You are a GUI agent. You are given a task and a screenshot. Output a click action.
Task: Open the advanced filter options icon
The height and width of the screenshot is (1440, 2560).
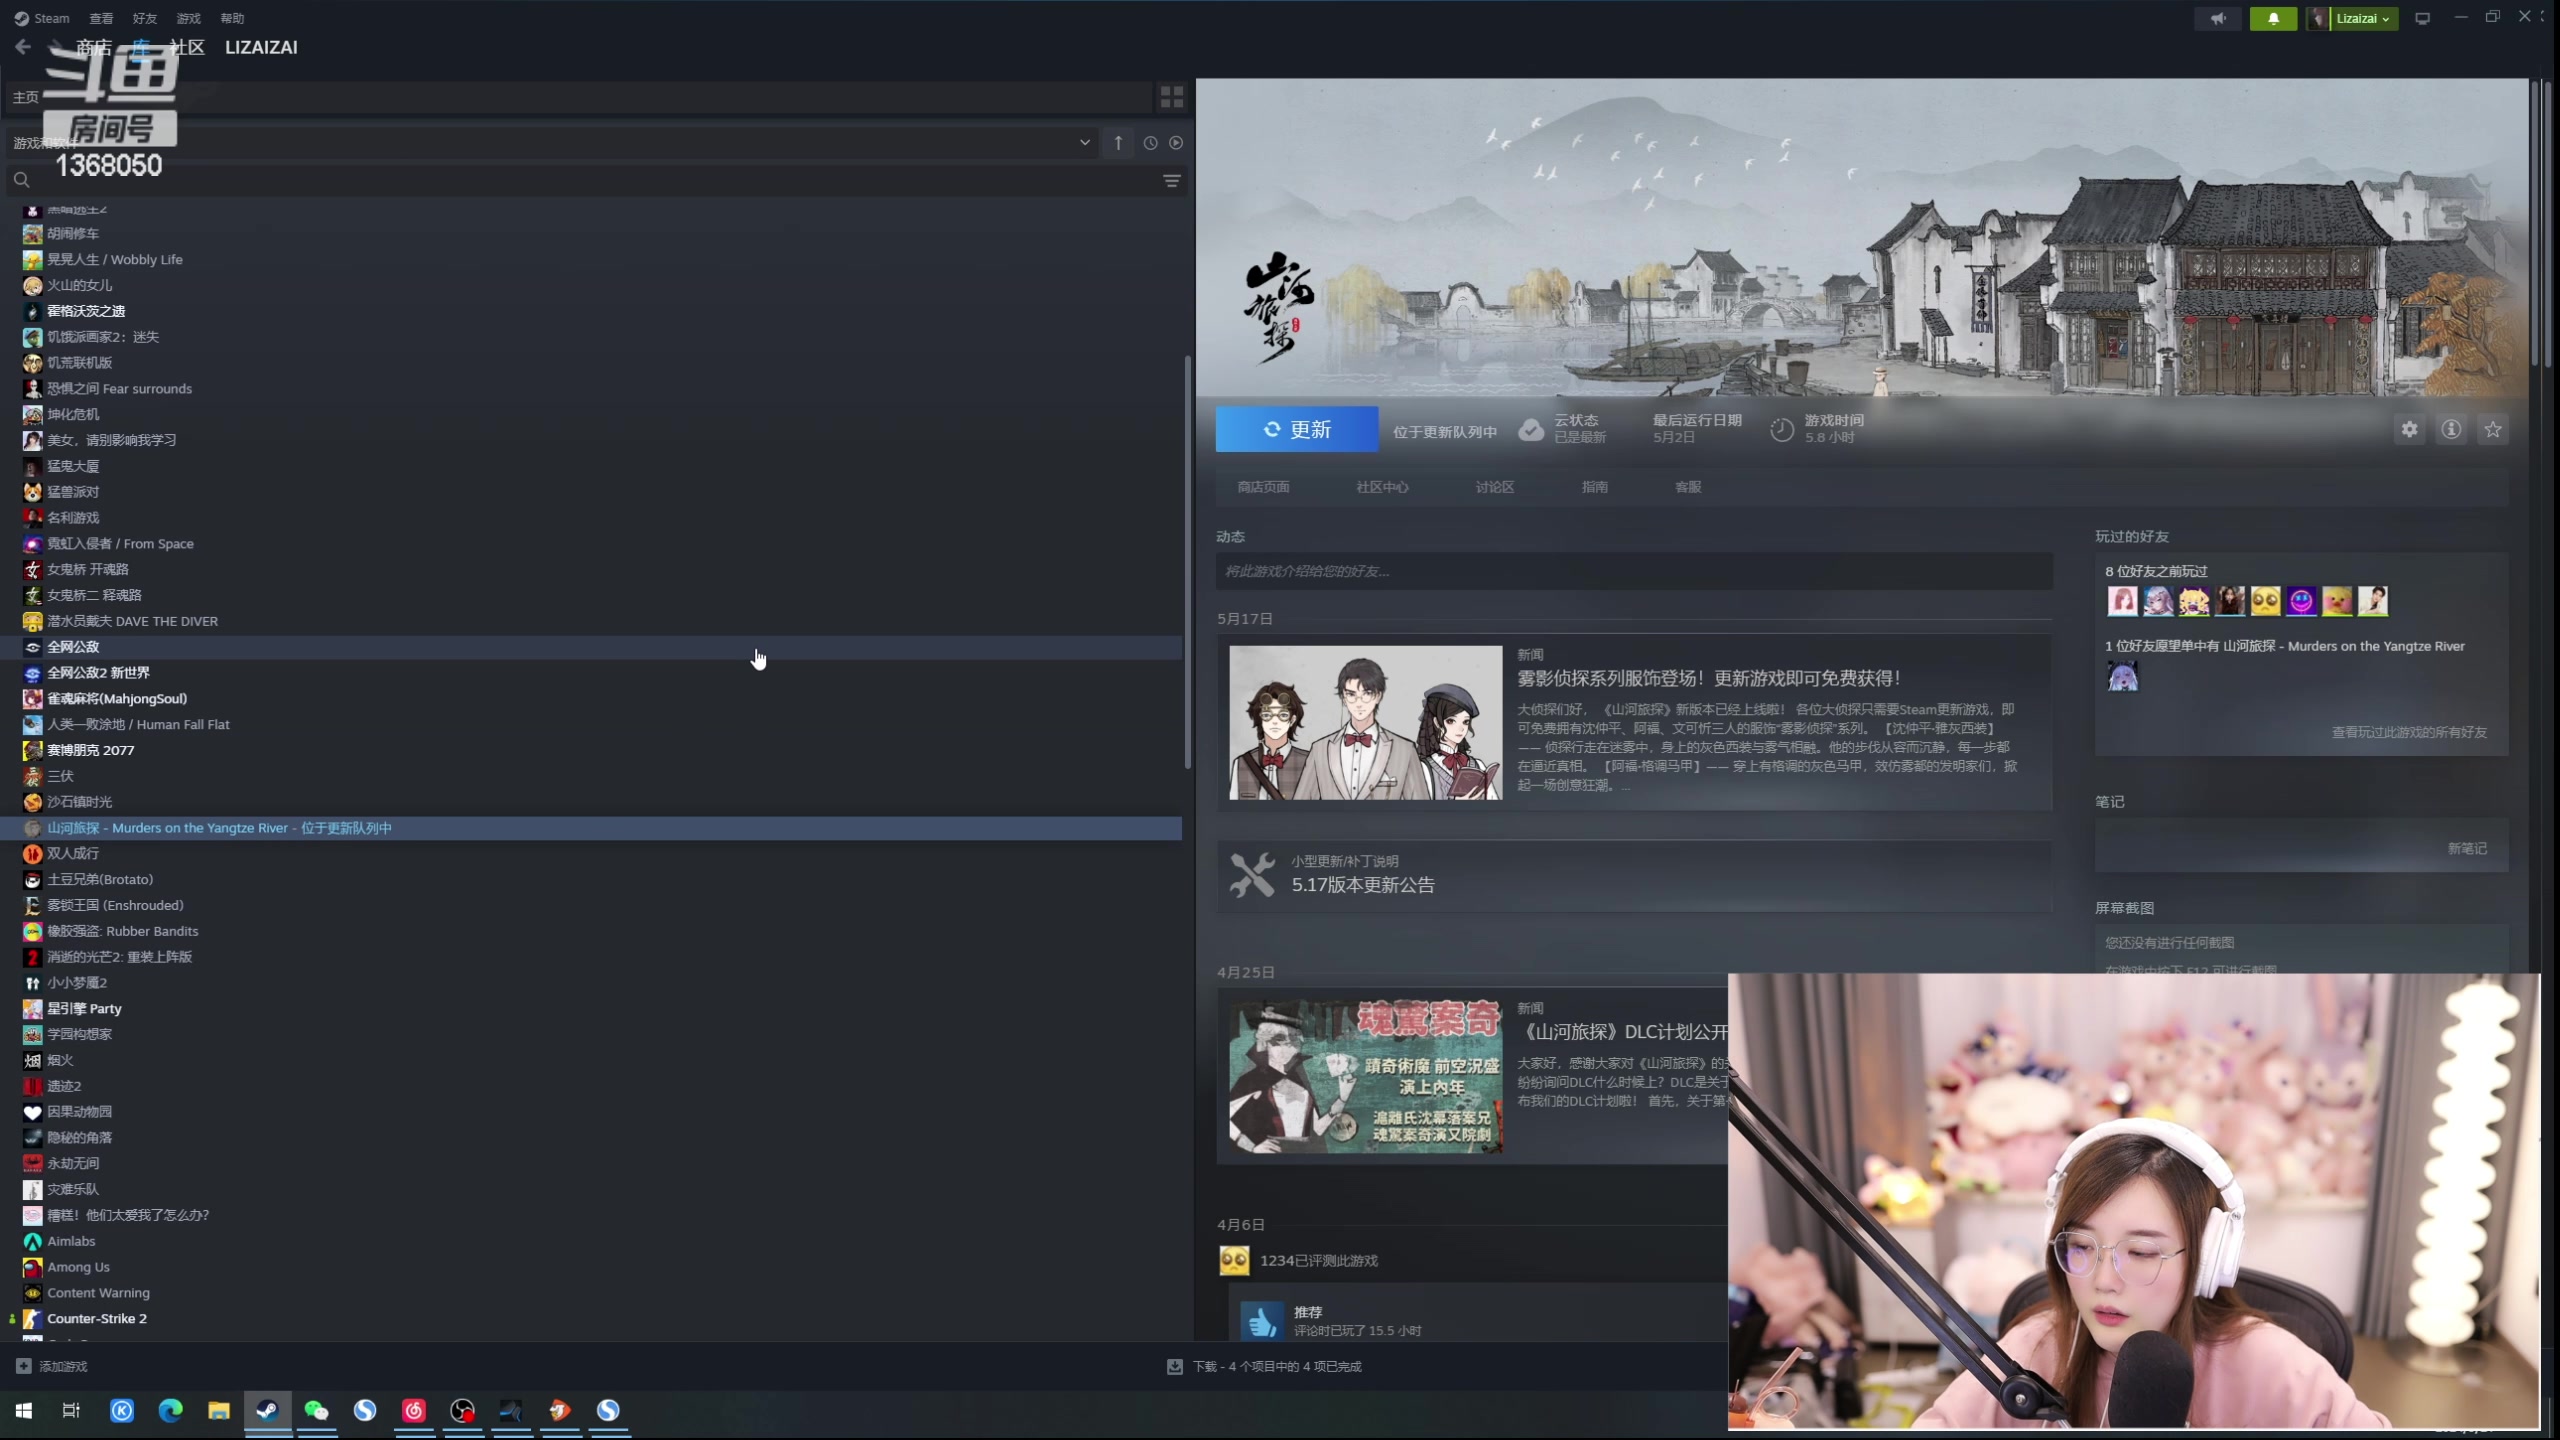coord(1172,181)
